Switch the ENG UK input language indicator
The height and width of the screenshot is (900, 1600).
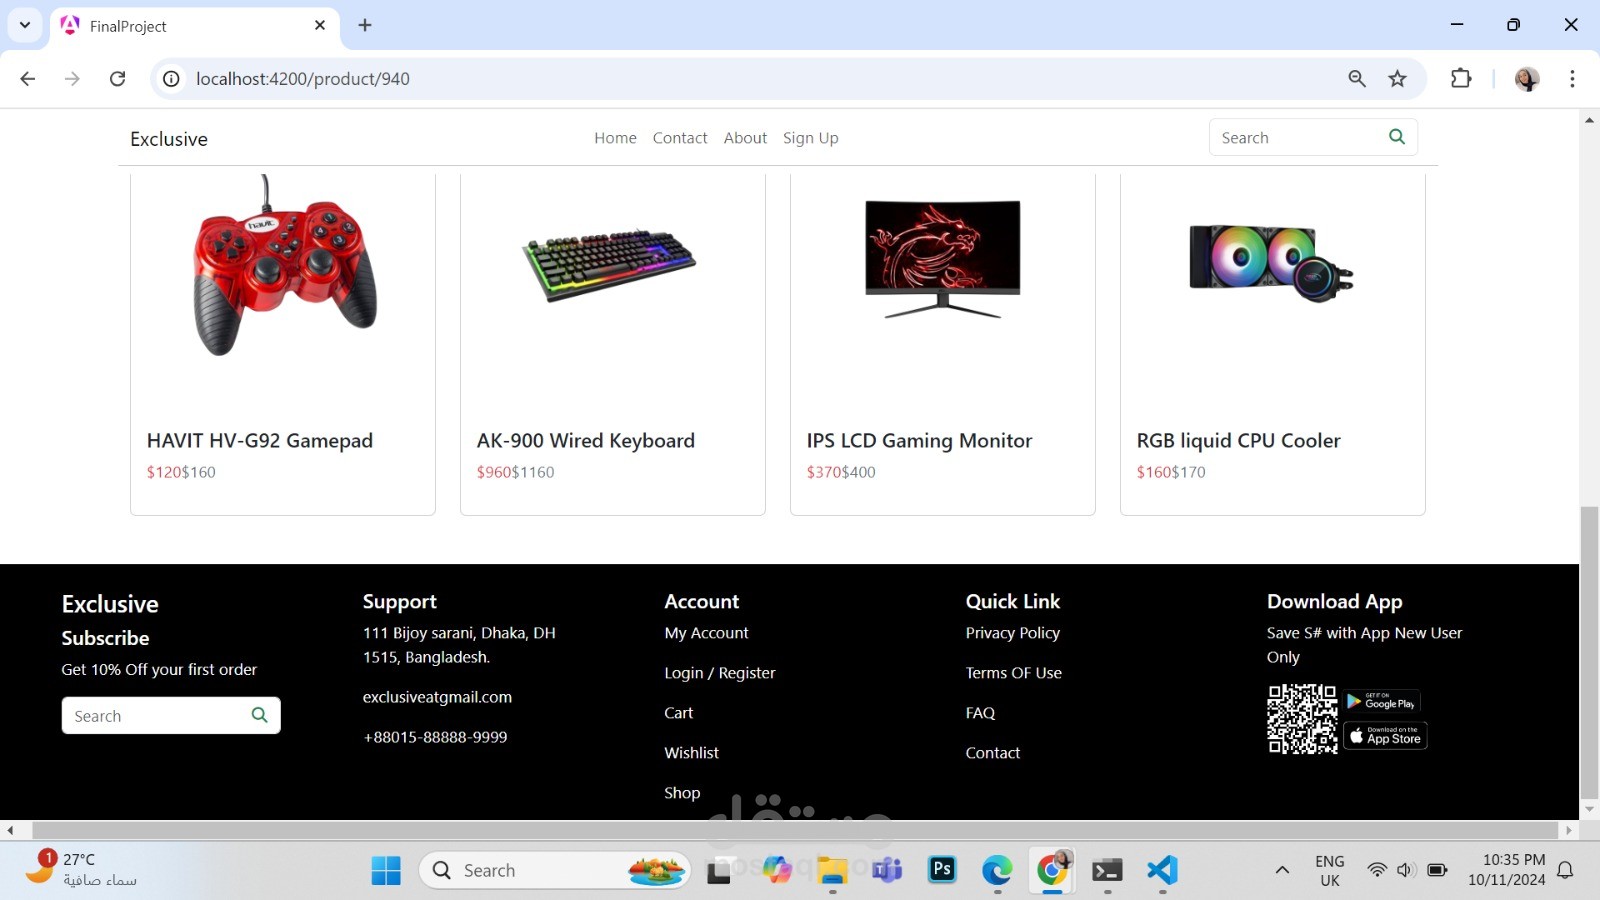[x=1330, y=870]
